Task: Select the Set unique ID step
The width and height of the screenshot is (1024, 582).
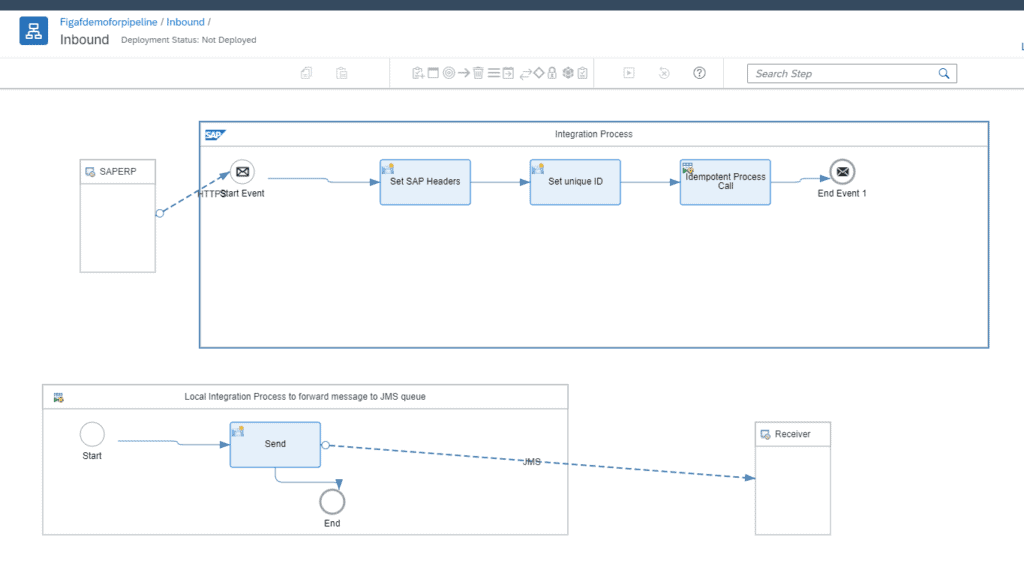Action: [575, 182]
